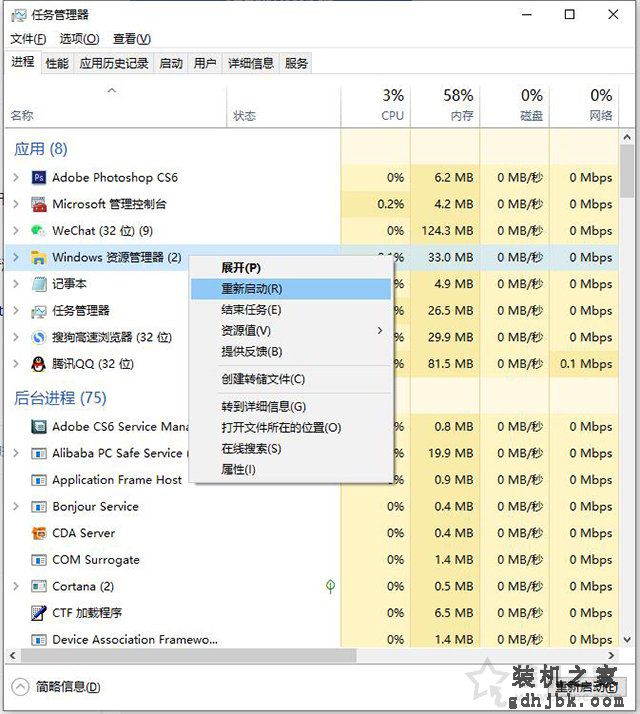This screenshot has height=714, width=640.
Task: Click the Application Frame Host icon
Action: click(x=39, y=480)
